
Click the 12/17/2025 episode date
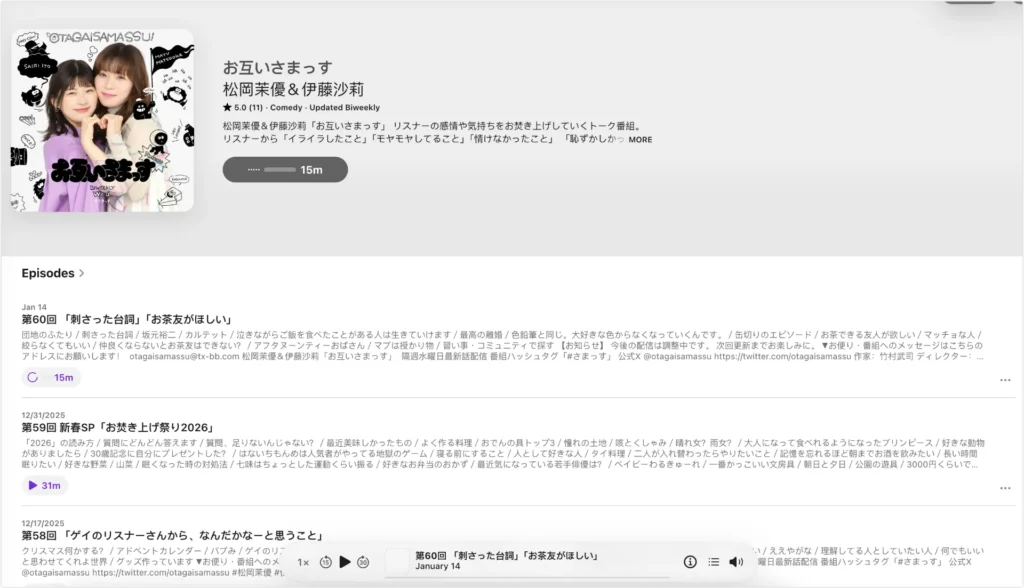click(43, 523)
